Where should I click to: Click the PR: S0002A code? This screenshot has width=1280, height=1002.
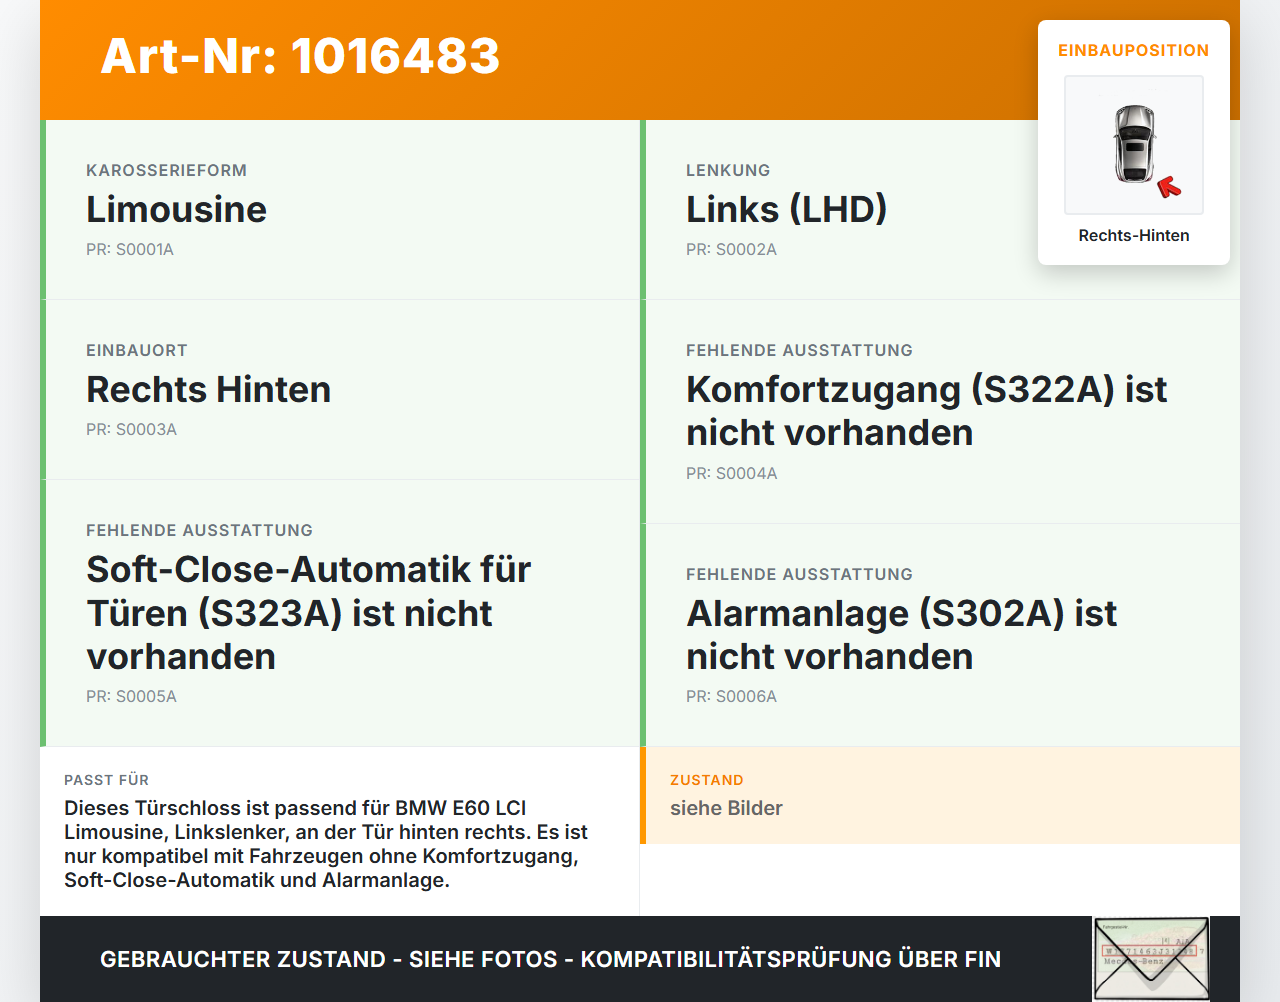tap(731, 249)
